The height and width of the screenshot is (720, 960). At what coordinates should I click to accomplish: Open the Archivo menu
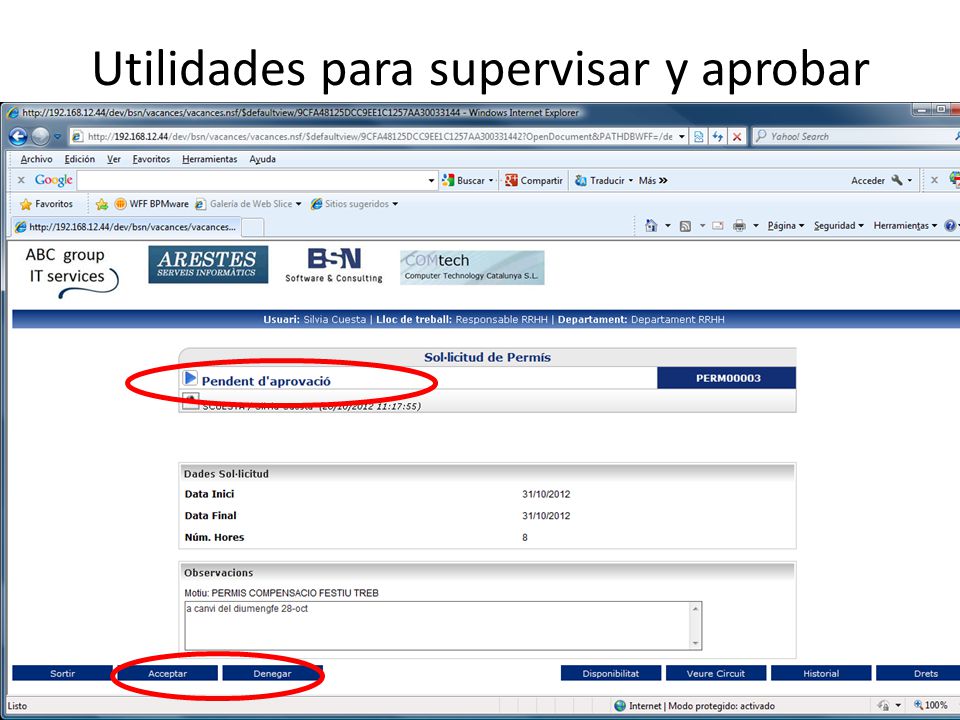[x=36, y=159]
